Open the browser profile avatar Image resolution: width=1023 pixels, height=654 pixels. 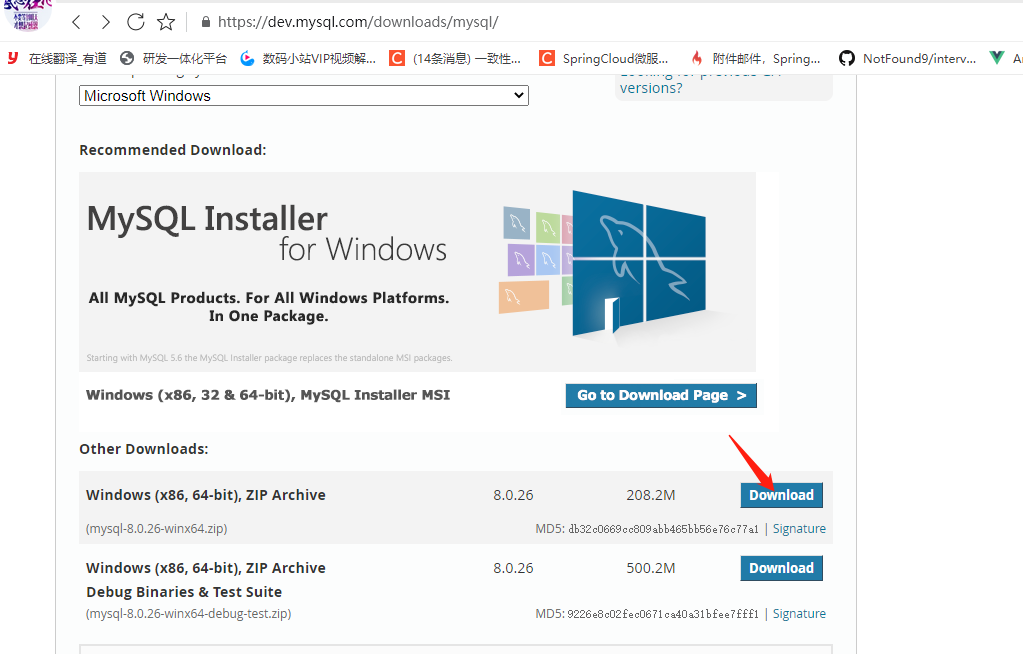click(x=27, y=14)
